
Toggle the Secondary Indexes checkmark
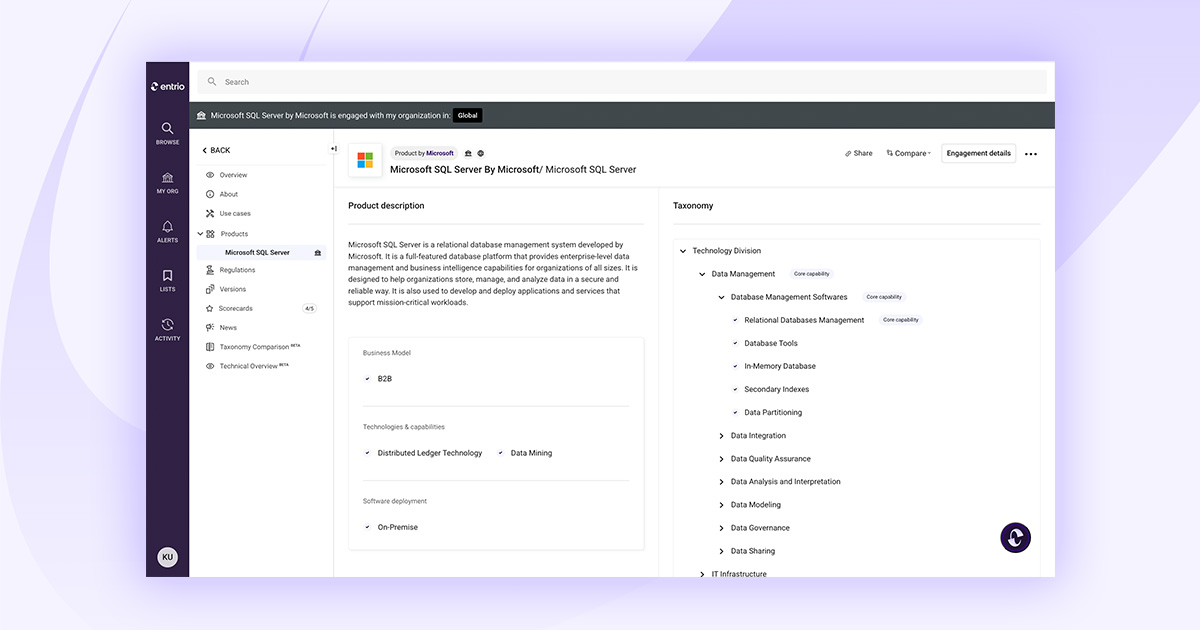pos(735,389)
